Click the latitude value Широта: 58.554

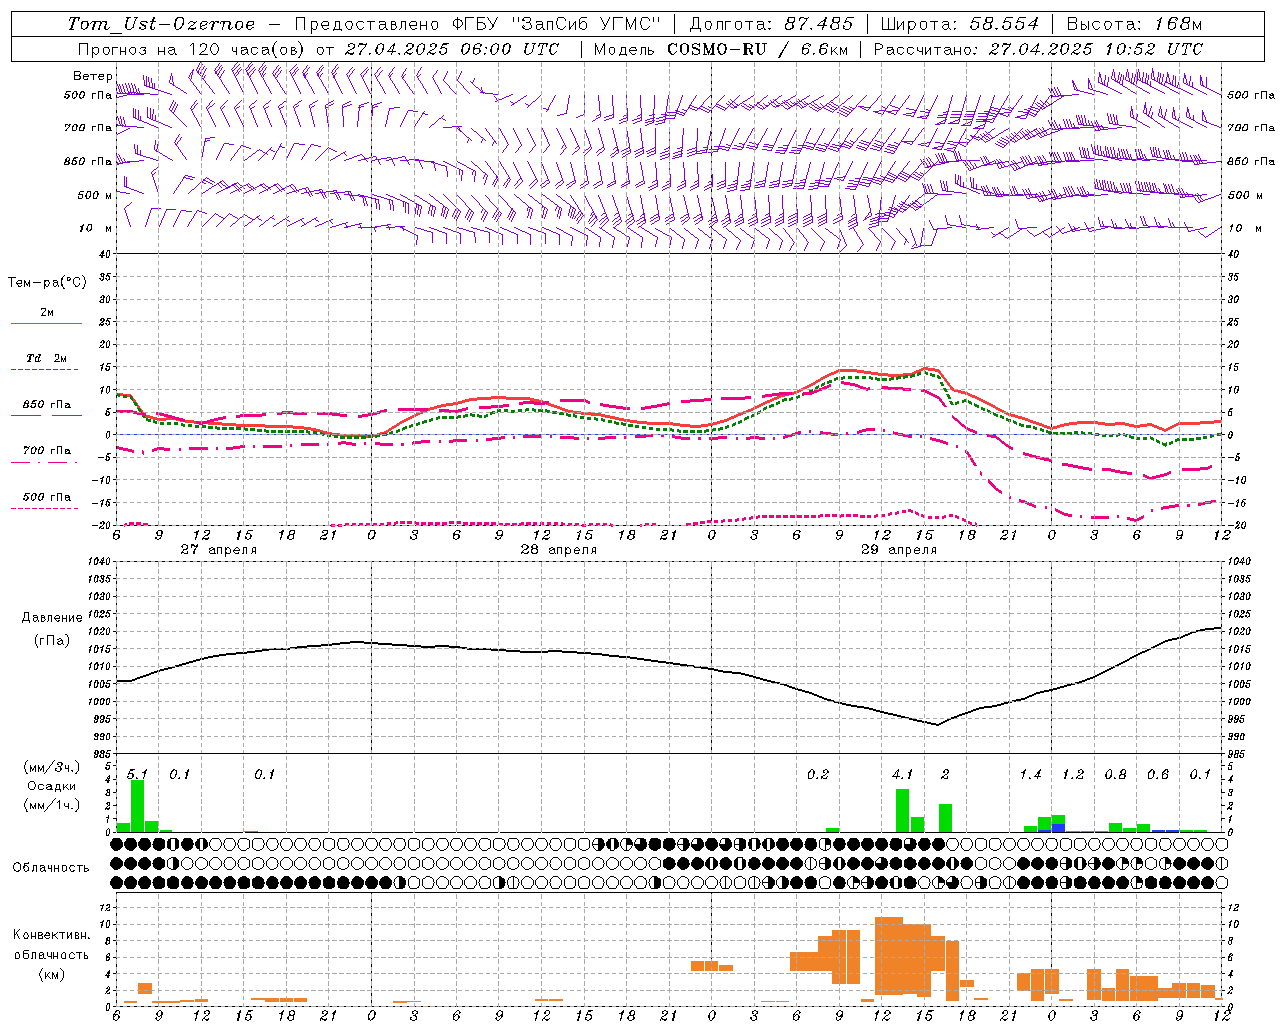960,24
